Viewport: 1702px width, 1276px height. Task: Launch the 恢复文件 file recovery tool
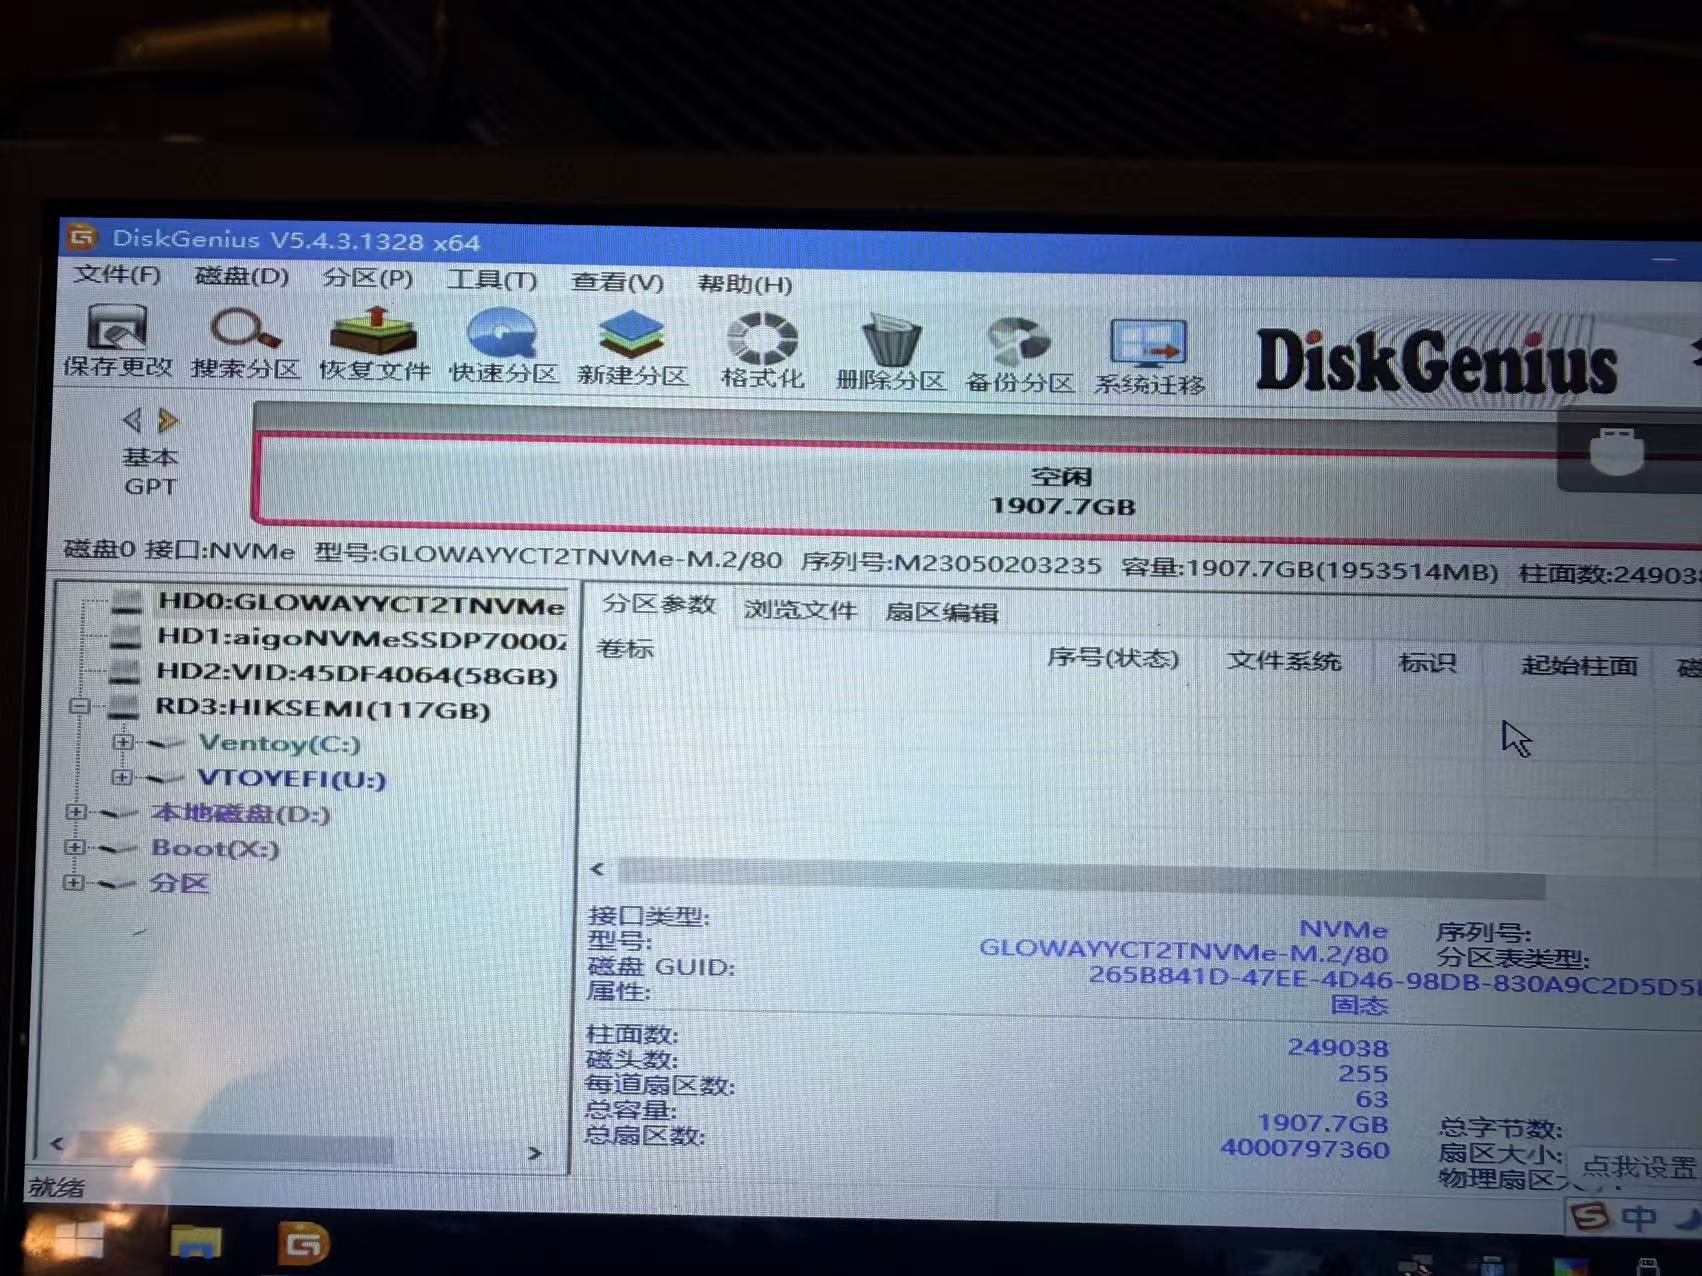374,345
